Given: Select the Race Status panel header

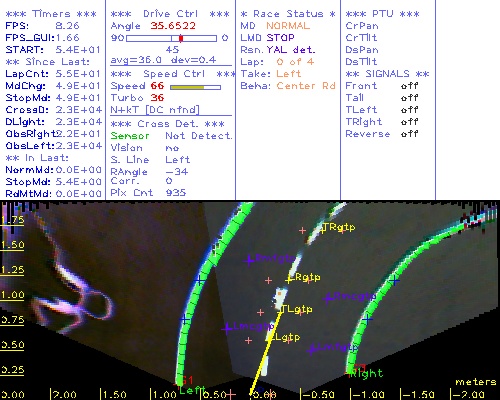Looking at the screenshot, I should click(288, 14).
